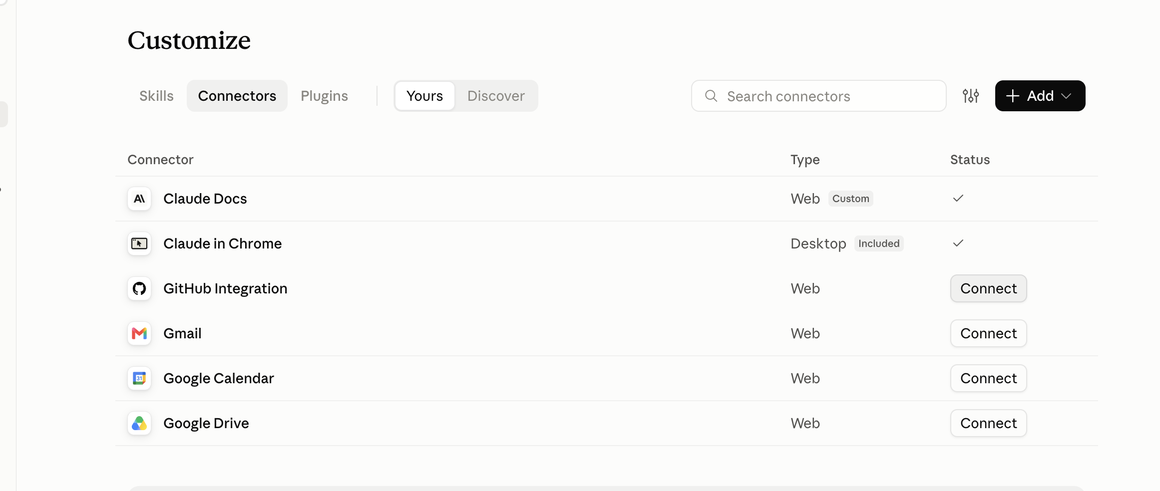Switch to the Discover view
Screen dimensions: 1160x491
(496, 96)
